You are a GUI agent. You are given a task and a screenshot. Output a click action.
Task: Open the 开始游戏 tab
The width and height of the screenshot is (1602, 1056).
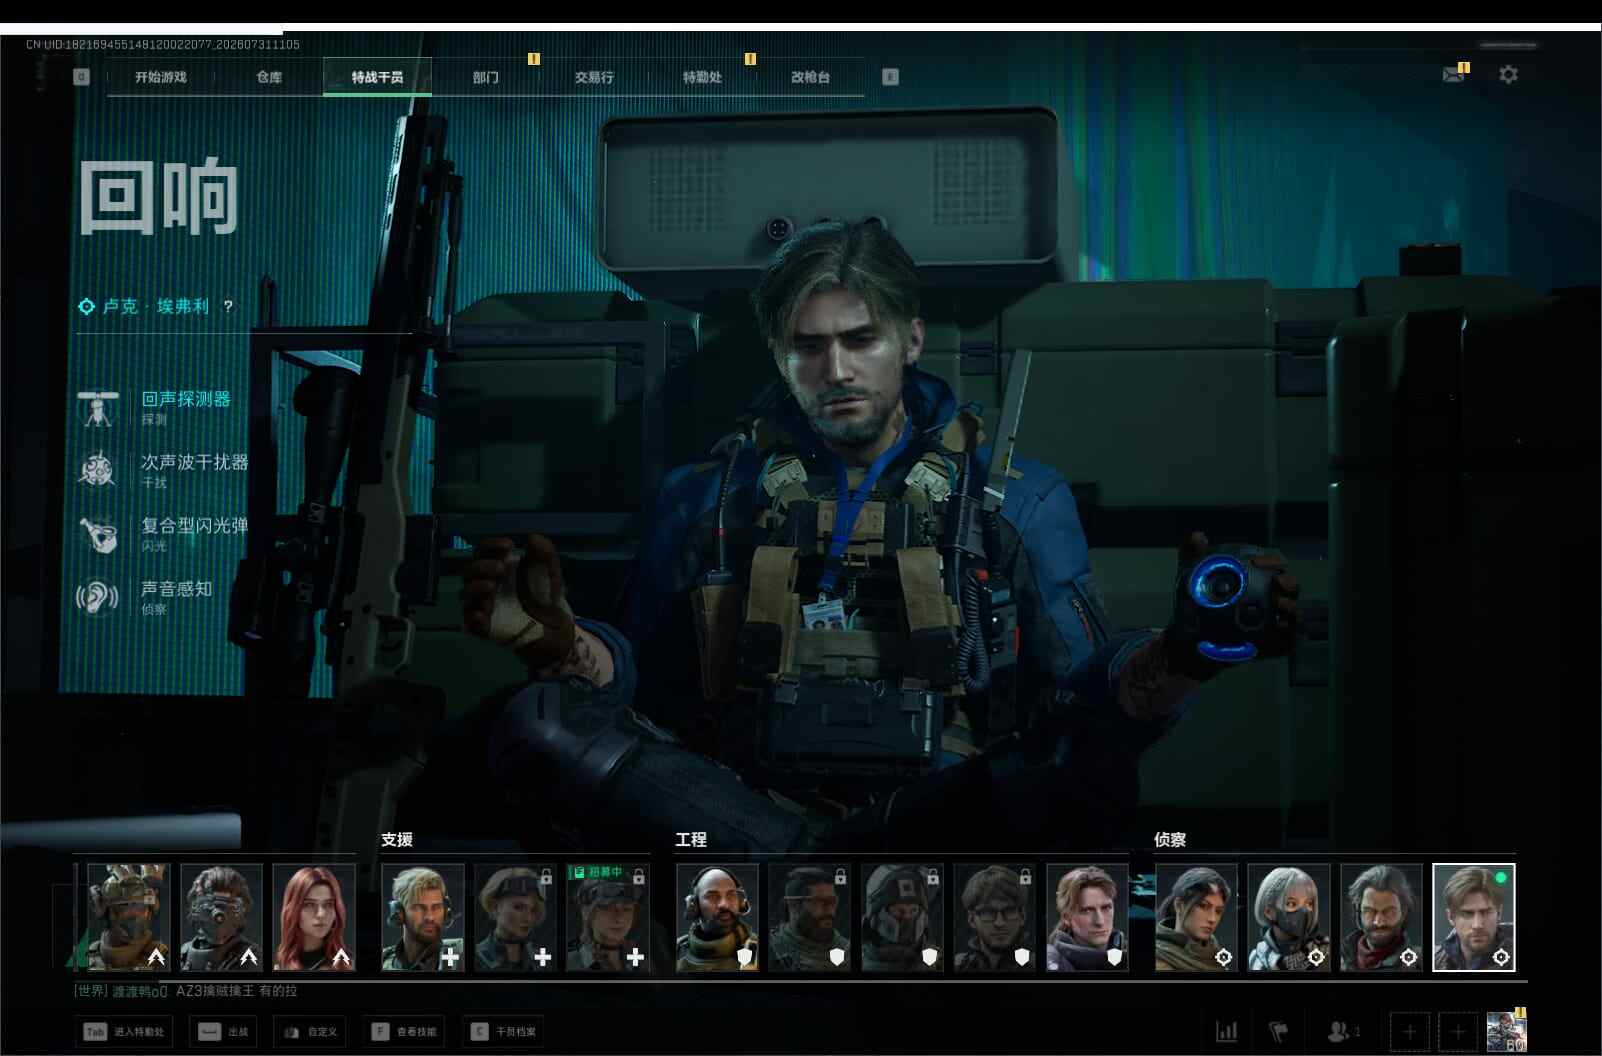(x=161, y=77)
